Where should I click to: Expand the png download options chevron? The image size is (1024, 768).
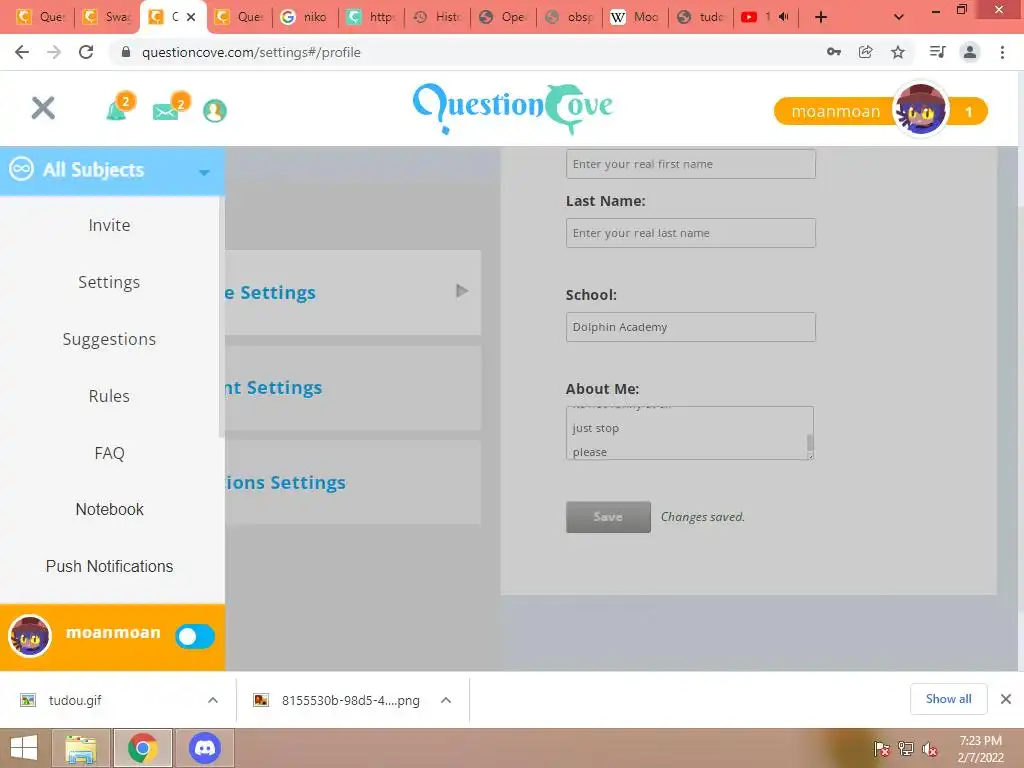click(x=446, y=700)
